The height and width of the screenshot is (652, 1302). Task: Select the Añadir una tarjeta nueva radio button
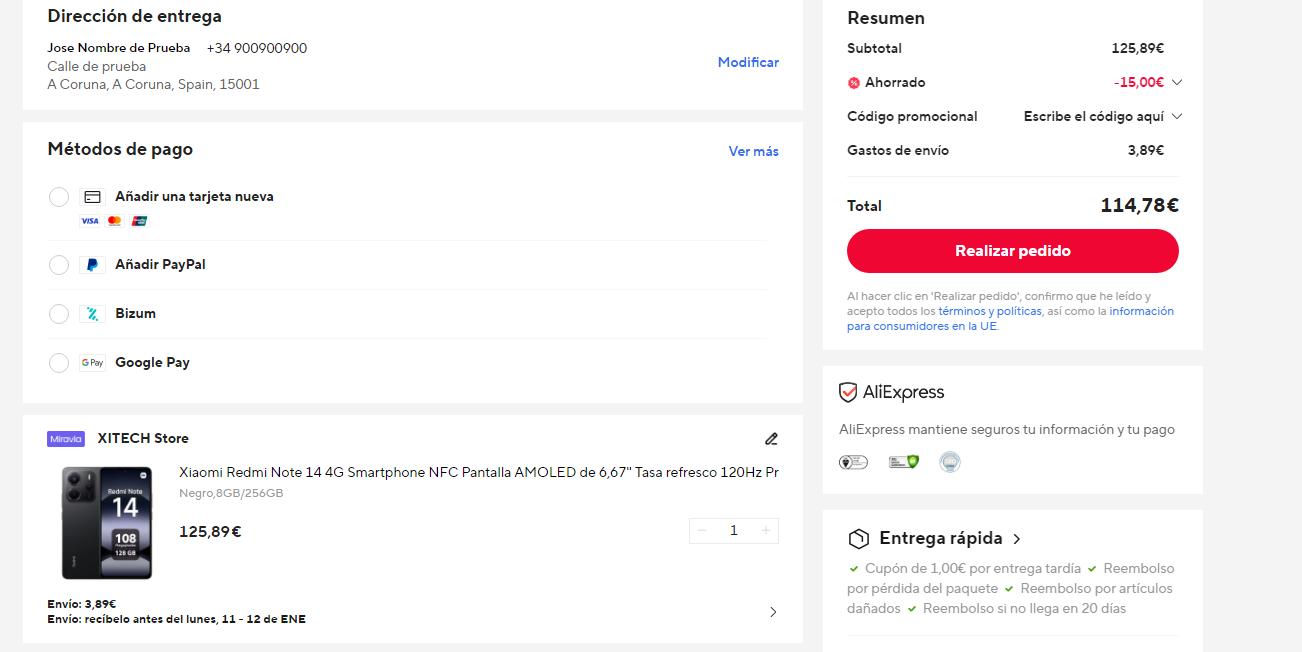(x=59, y=197)
